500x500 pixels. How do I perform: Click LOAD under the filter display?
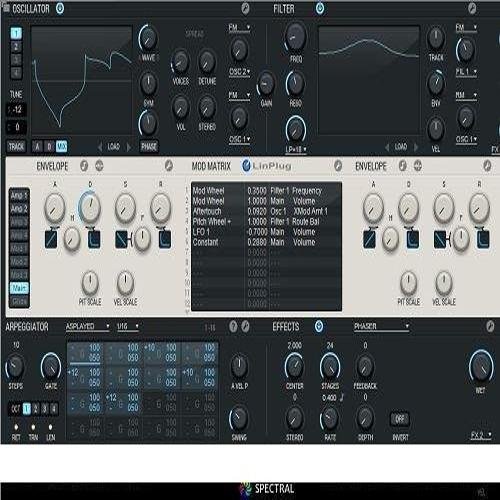click(x=401, y=147)
